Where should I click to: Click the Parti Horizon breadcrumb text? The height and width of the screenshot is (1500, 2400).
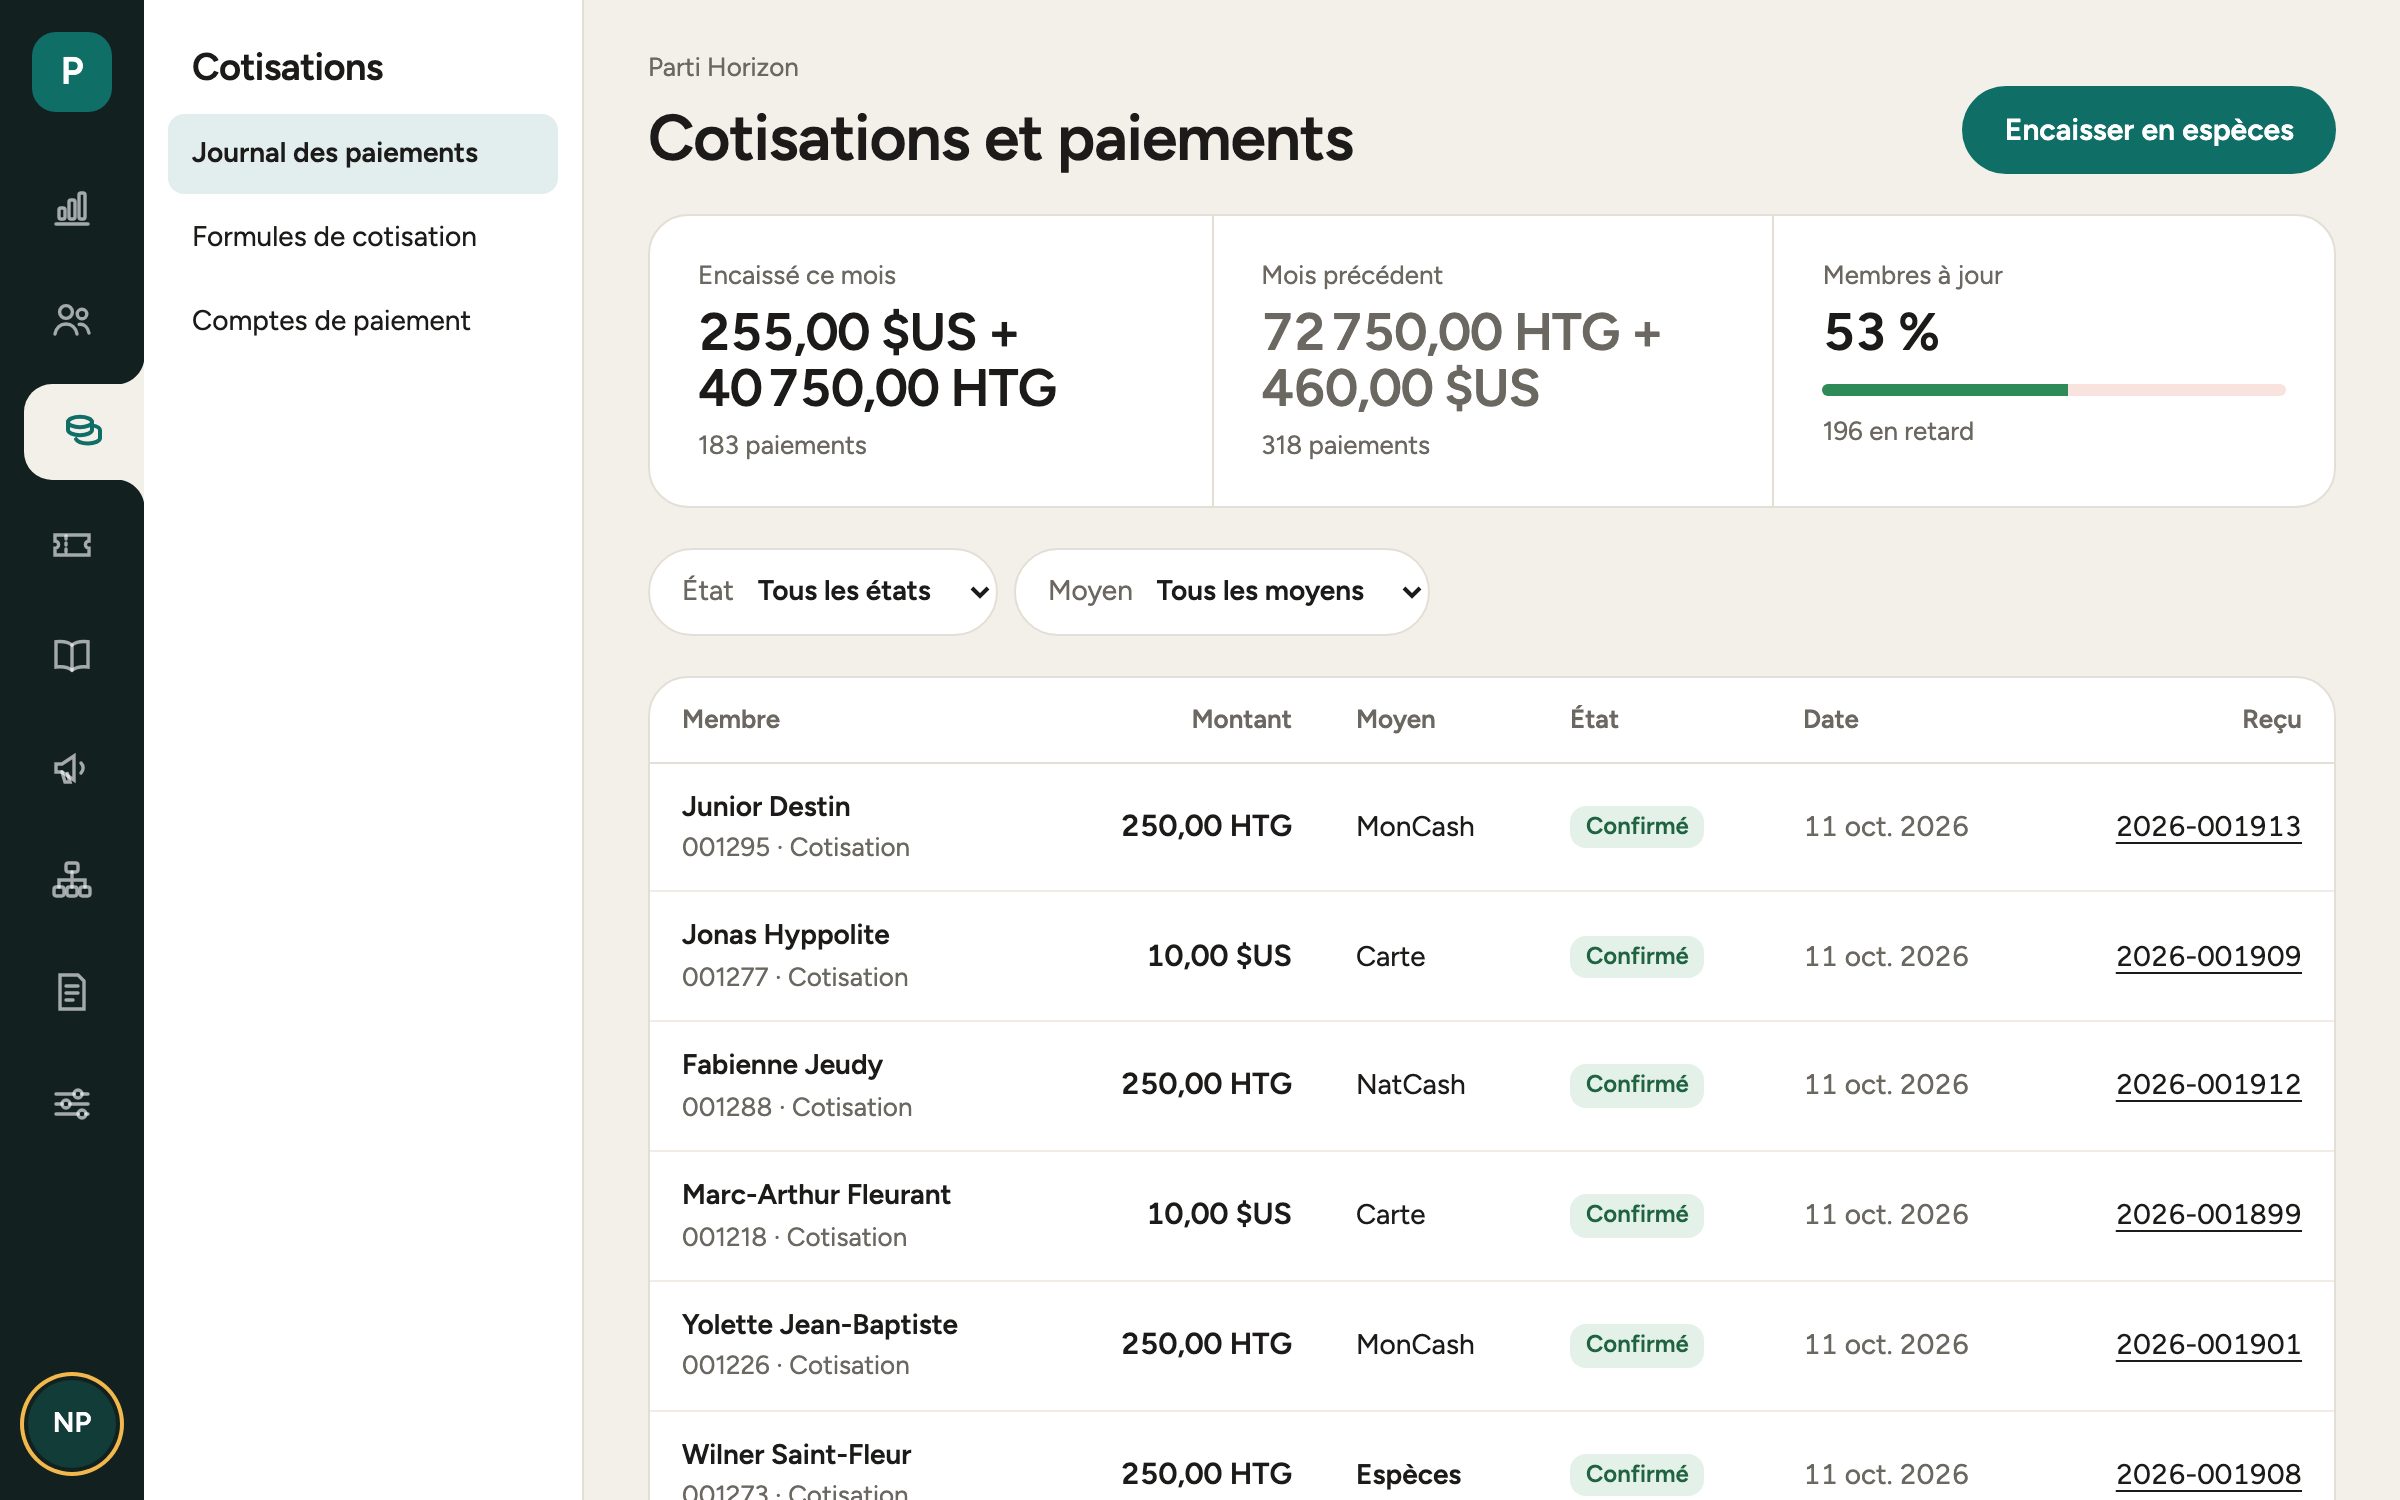(x=723, y=67)
